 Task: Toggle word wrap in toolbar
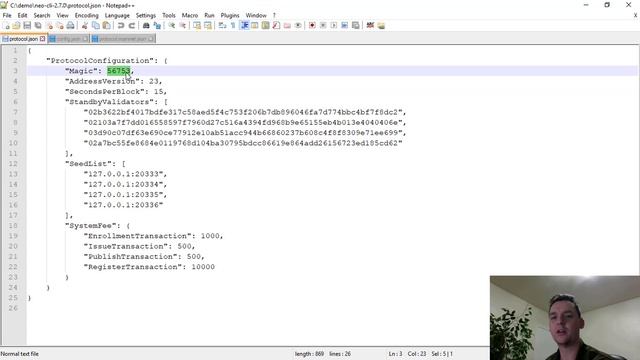click(222, 25)
